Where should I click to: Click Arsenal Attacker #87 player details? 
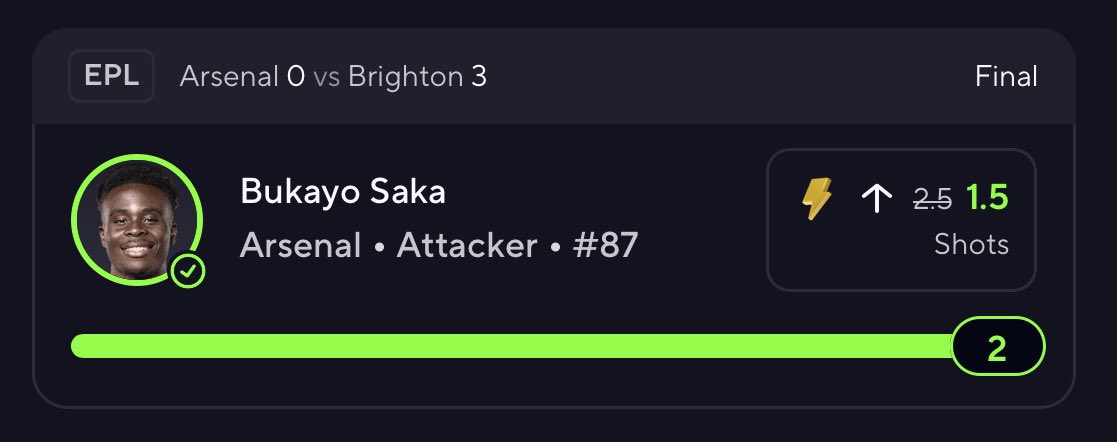point(439,246)
